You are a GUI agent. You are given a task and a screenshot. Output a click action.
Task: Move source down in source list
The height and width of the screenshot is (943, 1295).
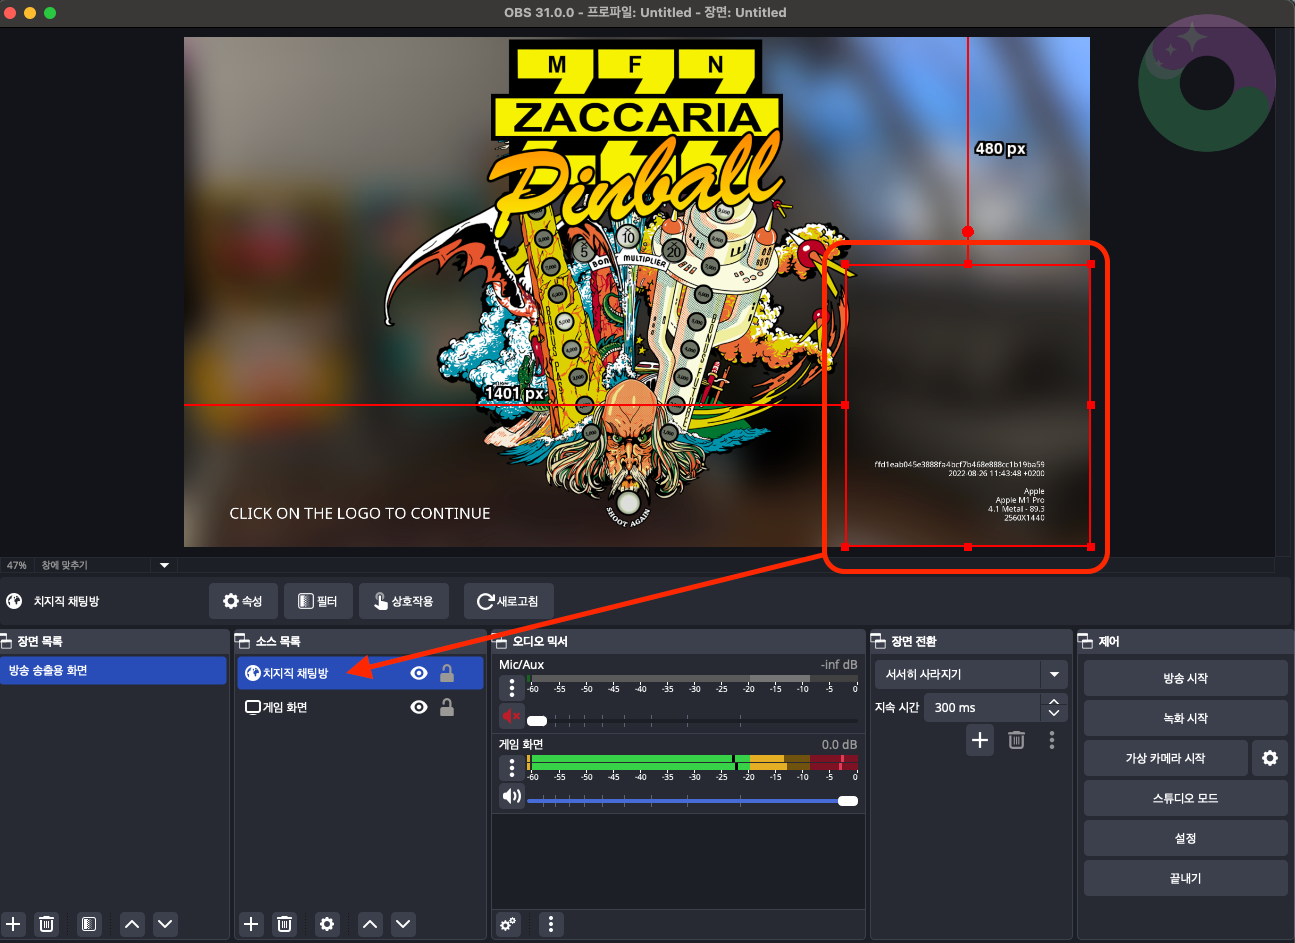click(403, 924)
